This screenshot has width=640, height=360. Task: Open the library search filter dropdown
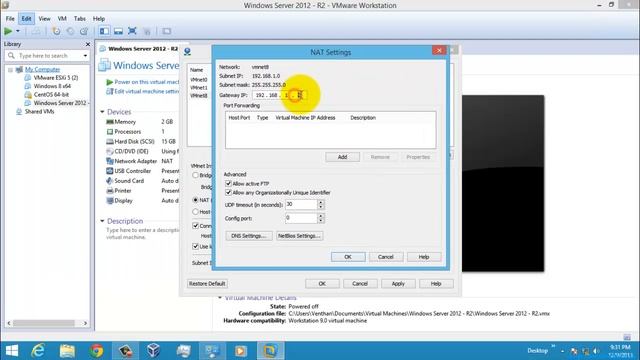[85, 56]
